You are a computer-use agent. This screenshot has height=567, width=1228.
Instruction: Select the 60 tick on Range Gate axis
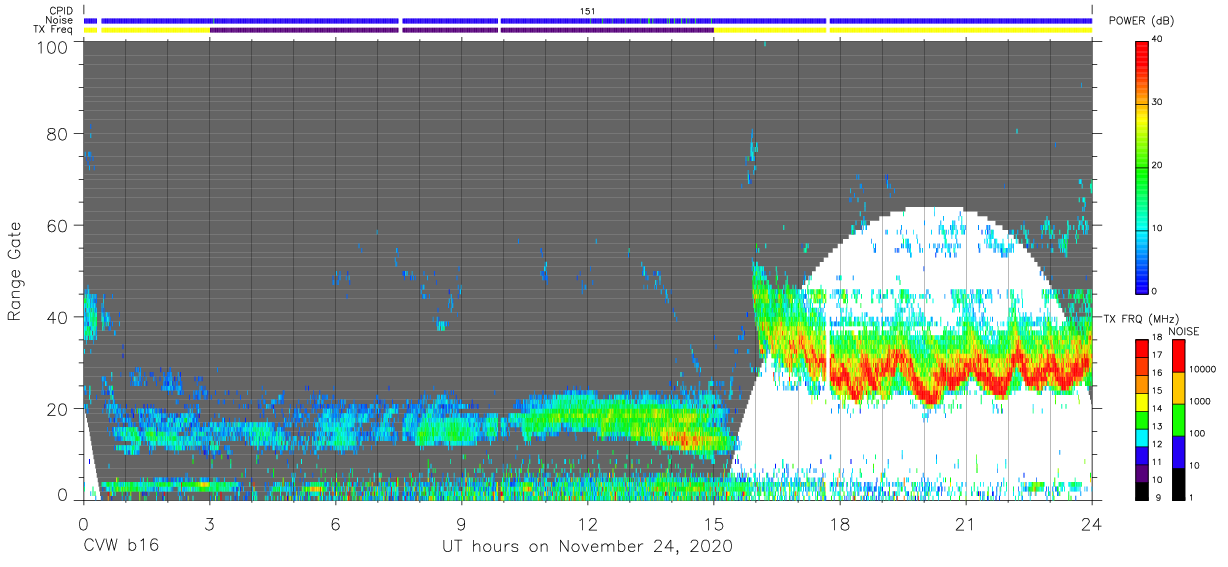[x=57, y=225]
